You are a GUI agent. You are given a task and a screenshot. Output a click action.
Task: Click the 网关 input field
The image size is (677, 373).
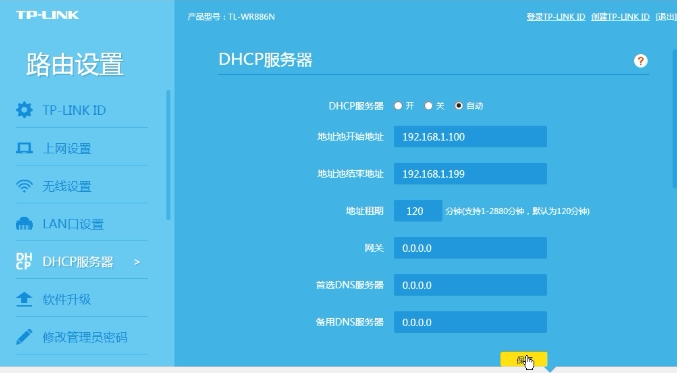[470, 248]
